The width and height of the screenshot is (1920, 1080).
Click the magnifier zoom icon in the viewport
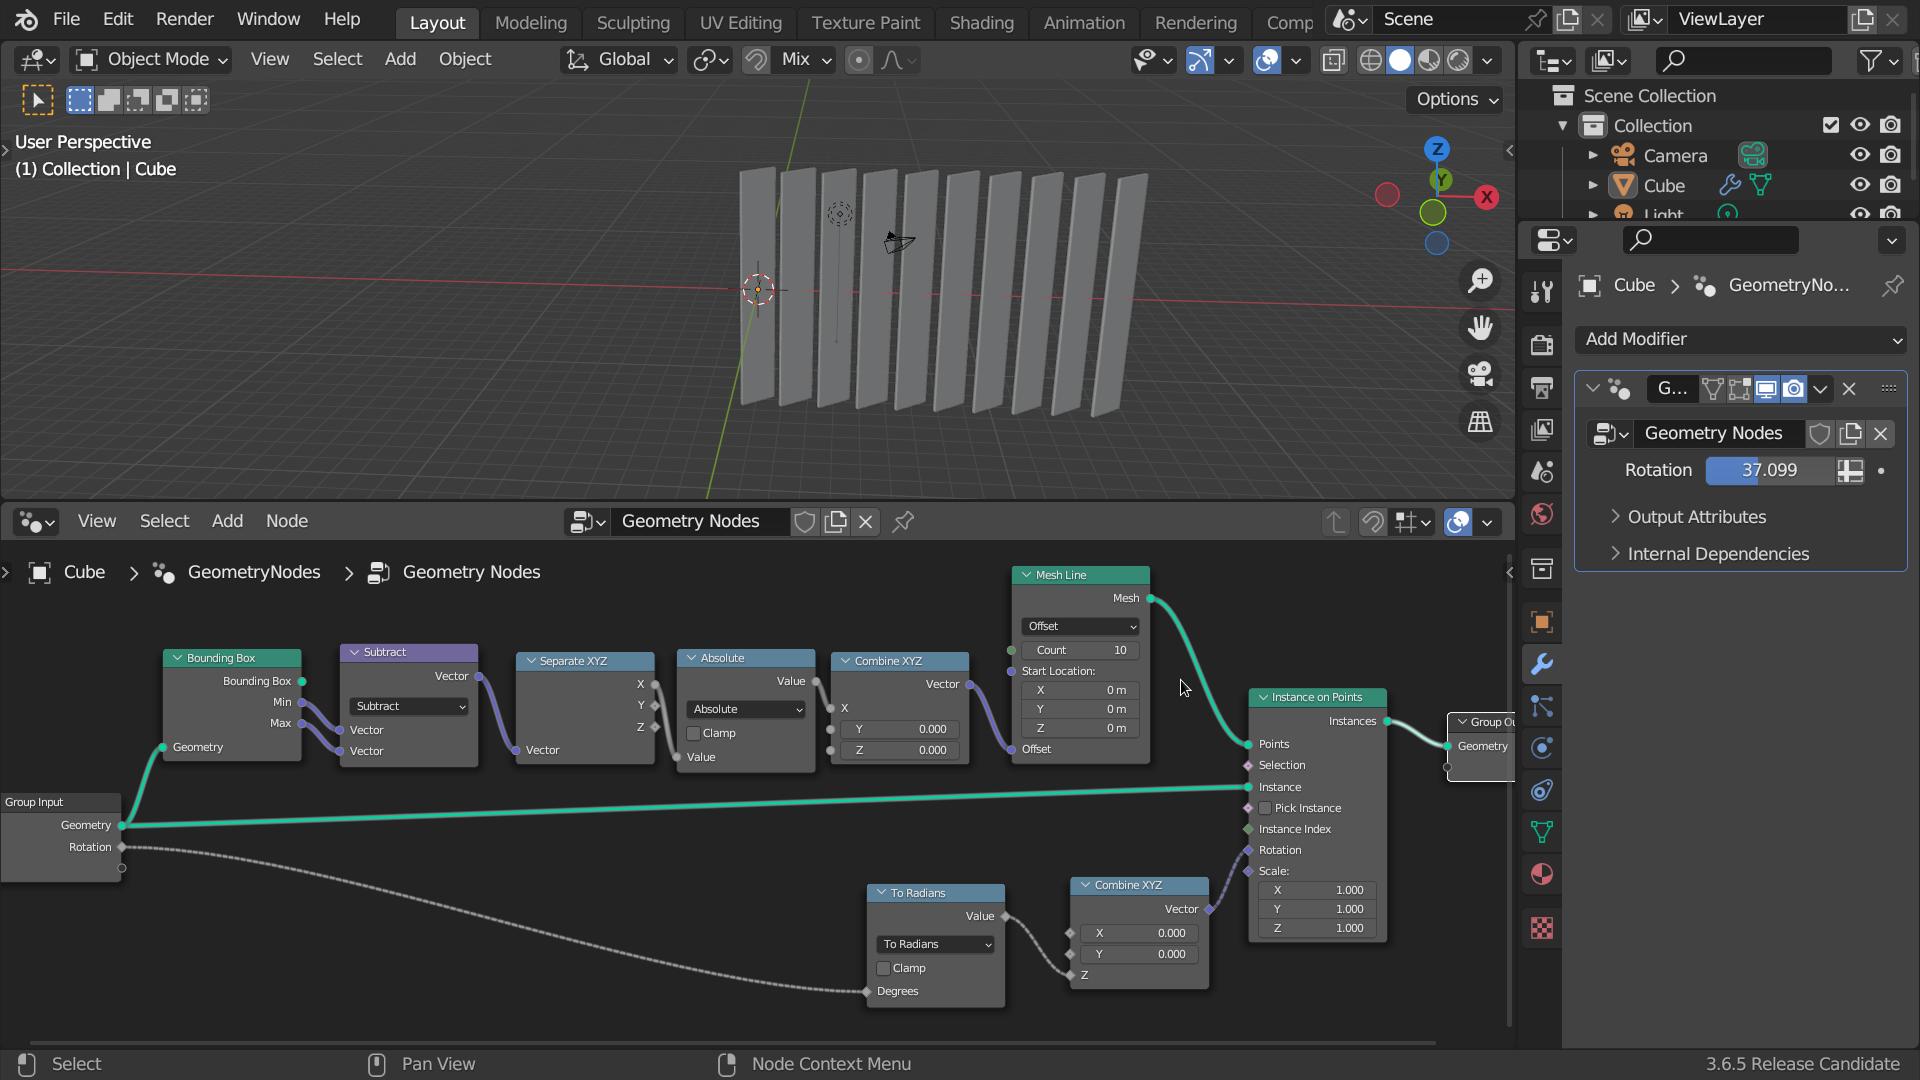[x=1480, y=281]
